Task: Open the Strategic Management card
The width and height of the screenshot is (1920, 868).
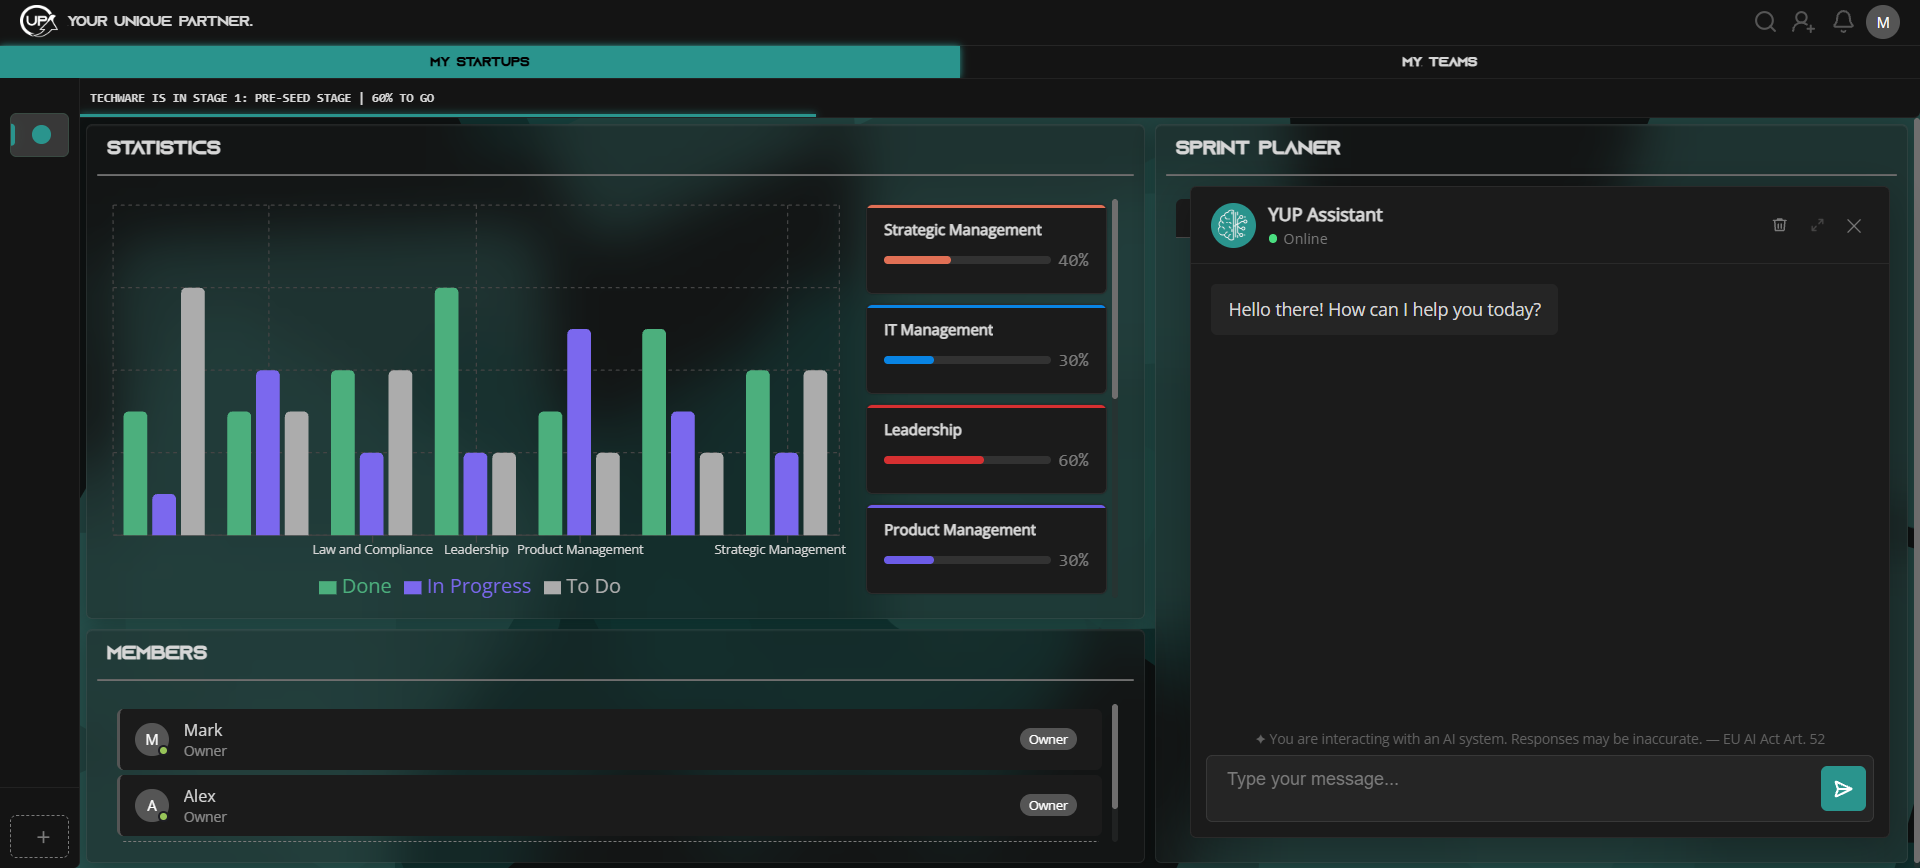Action: [986, 249]
